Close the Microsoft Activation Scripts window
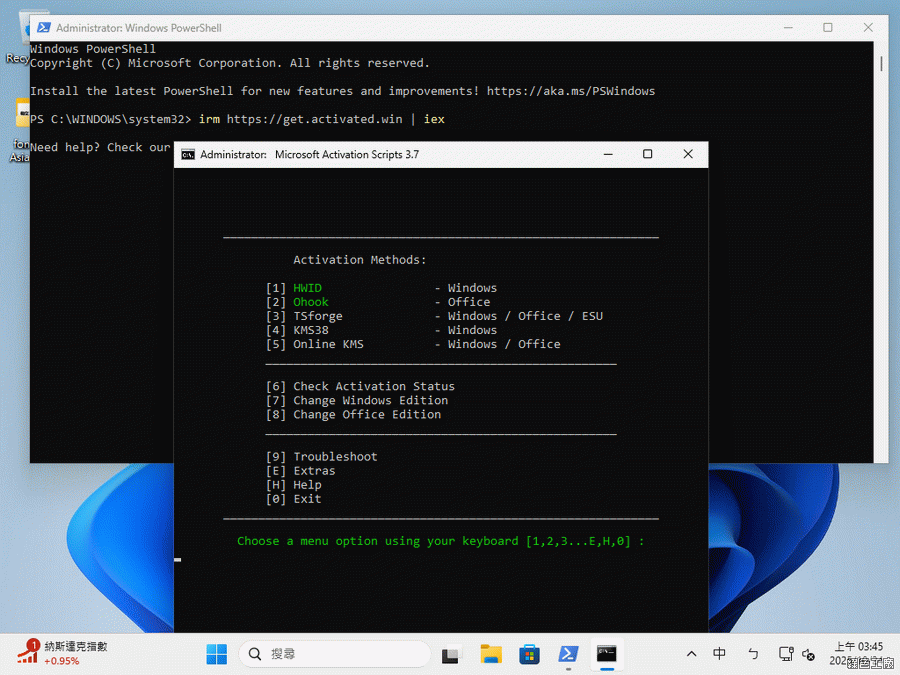900x675 pixels. click(688, 154)
